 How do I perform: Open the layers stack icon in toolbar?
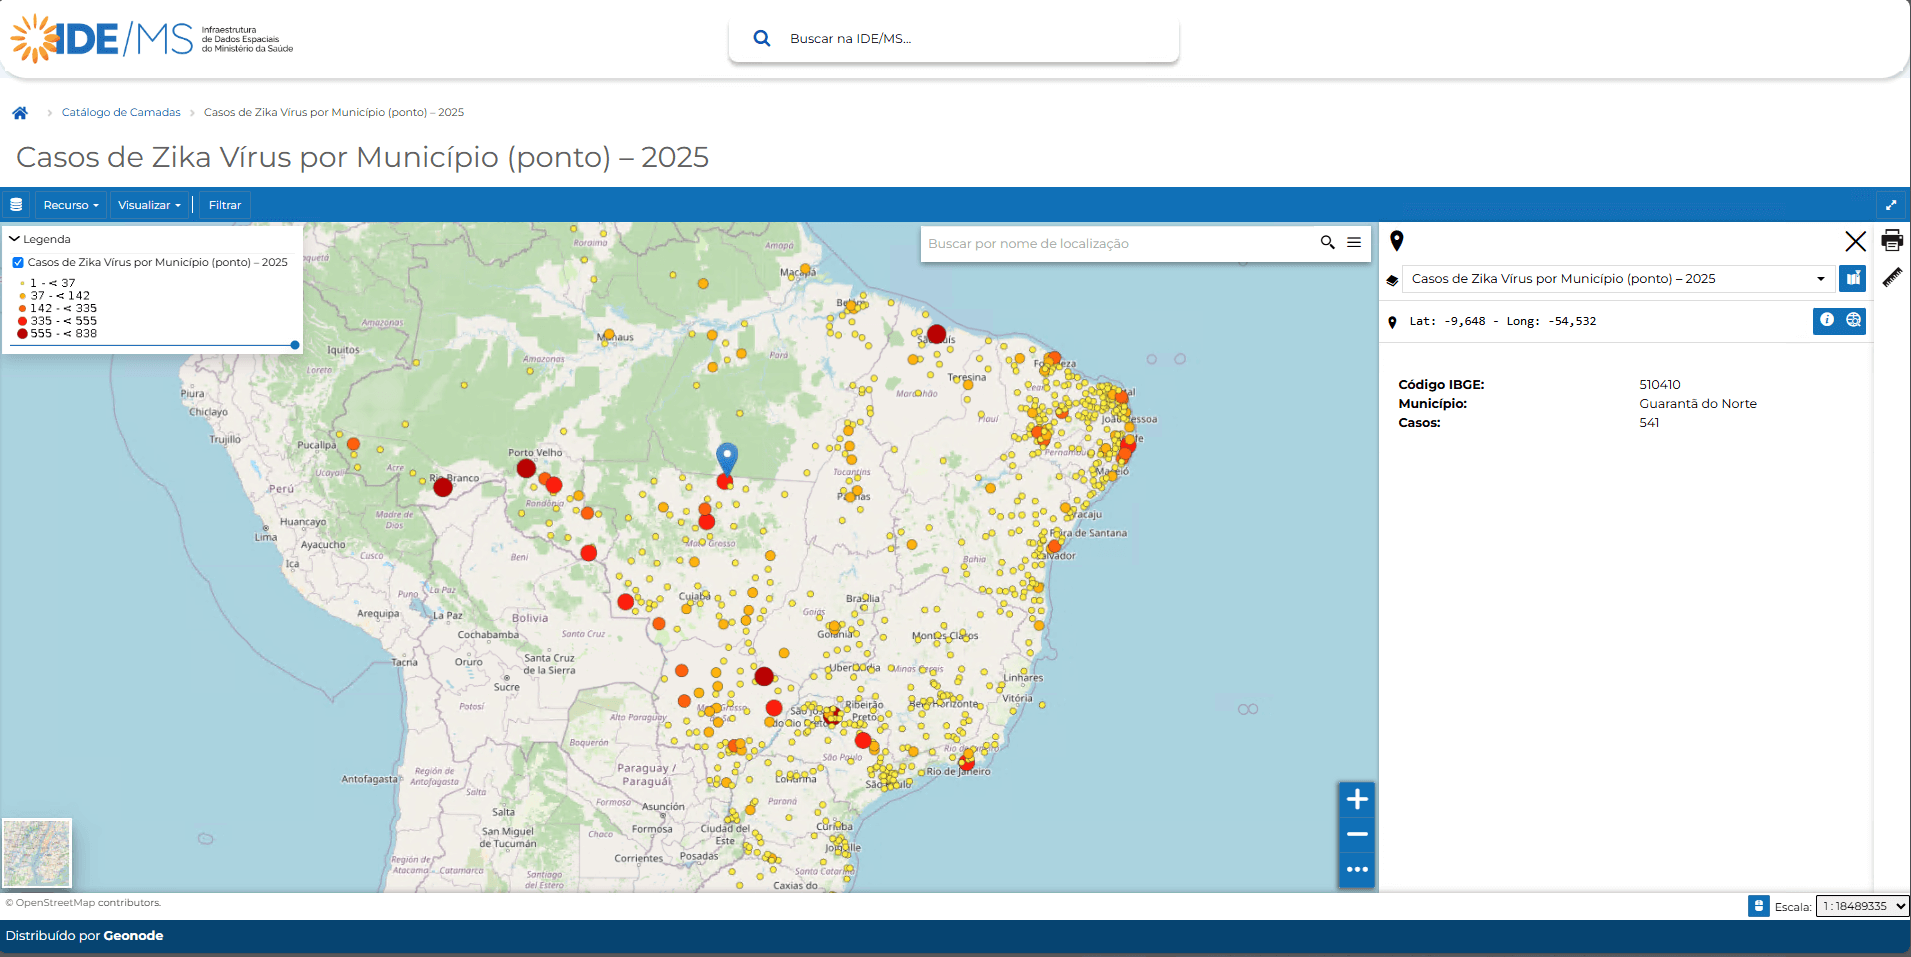(16, 205)
